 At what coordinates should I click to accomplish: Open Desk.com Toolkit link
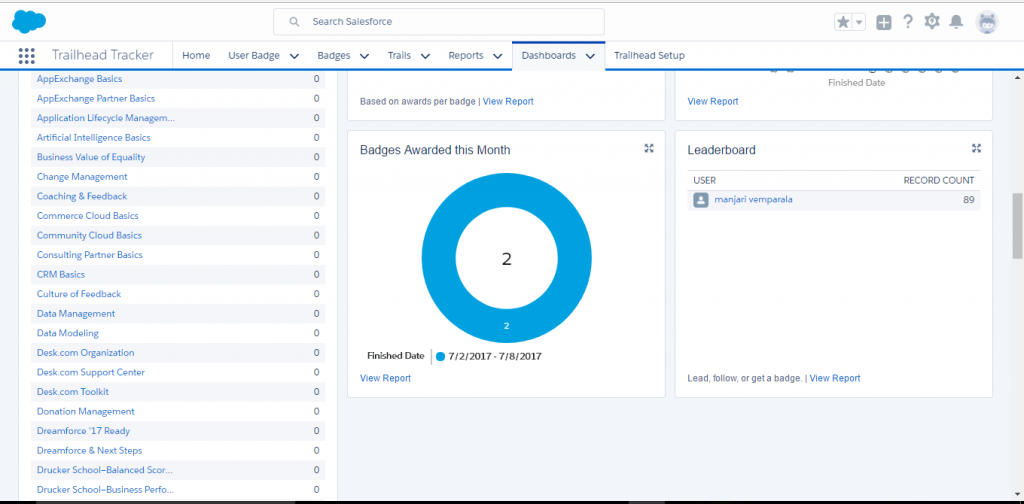point(72,392)
